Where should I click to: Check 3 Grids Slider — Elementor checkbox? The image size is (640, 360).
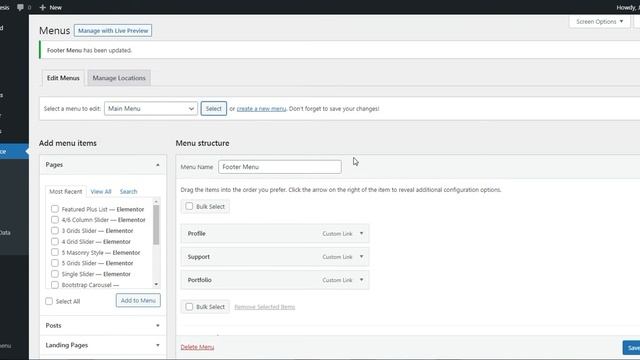point(55,231)
